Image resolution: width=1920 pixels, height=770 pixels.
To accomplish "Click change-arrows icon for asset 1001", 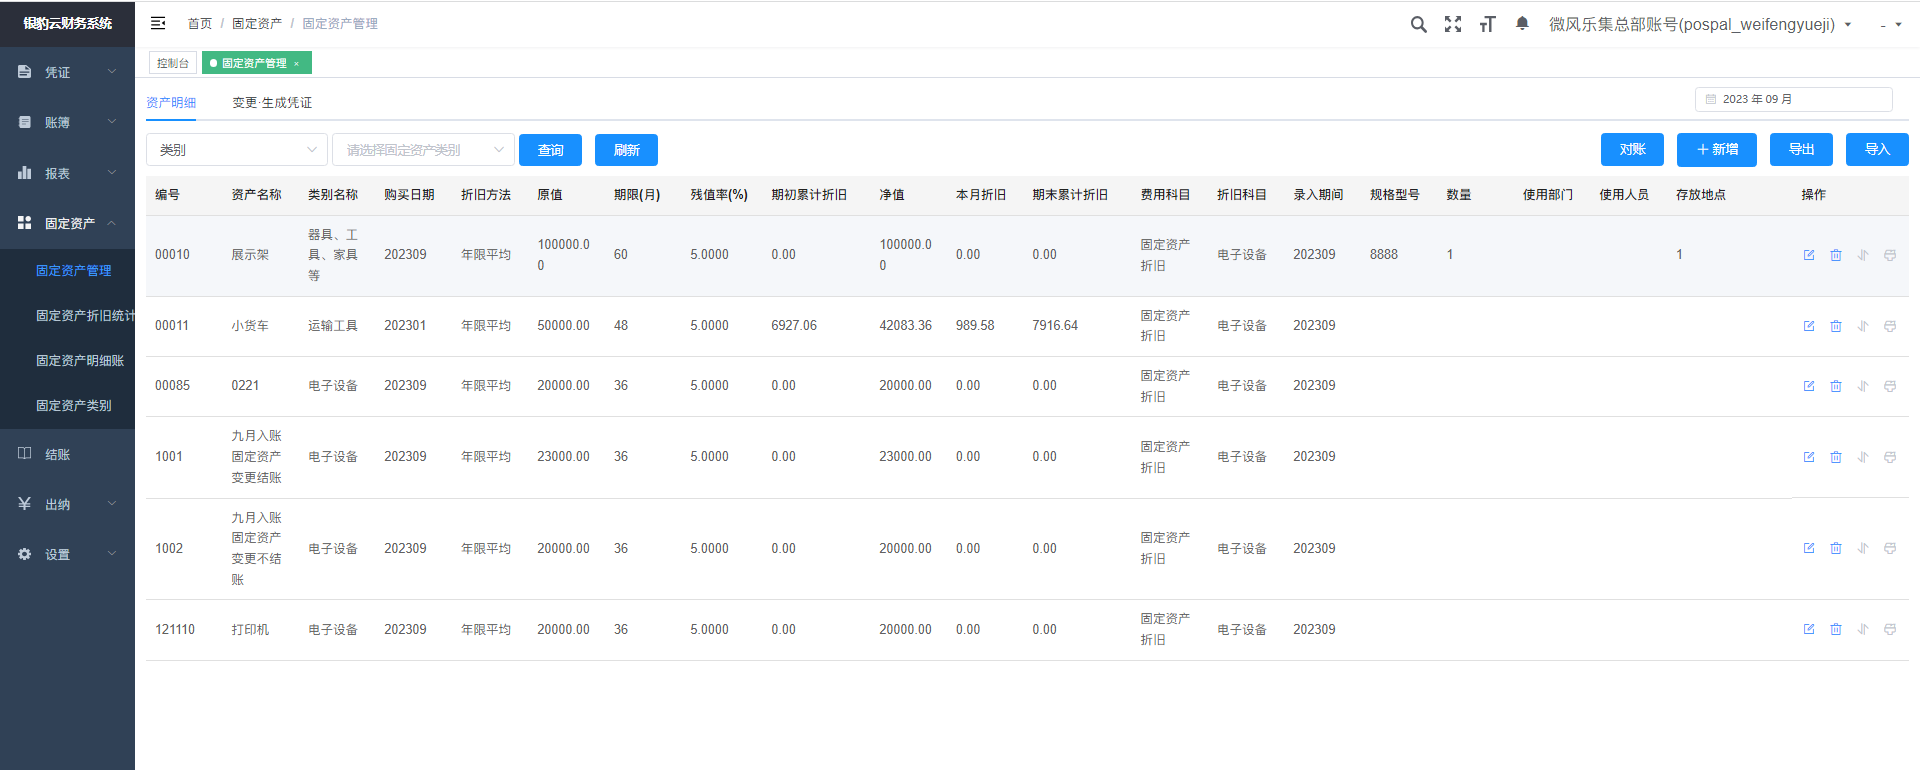I will 1863,457.
